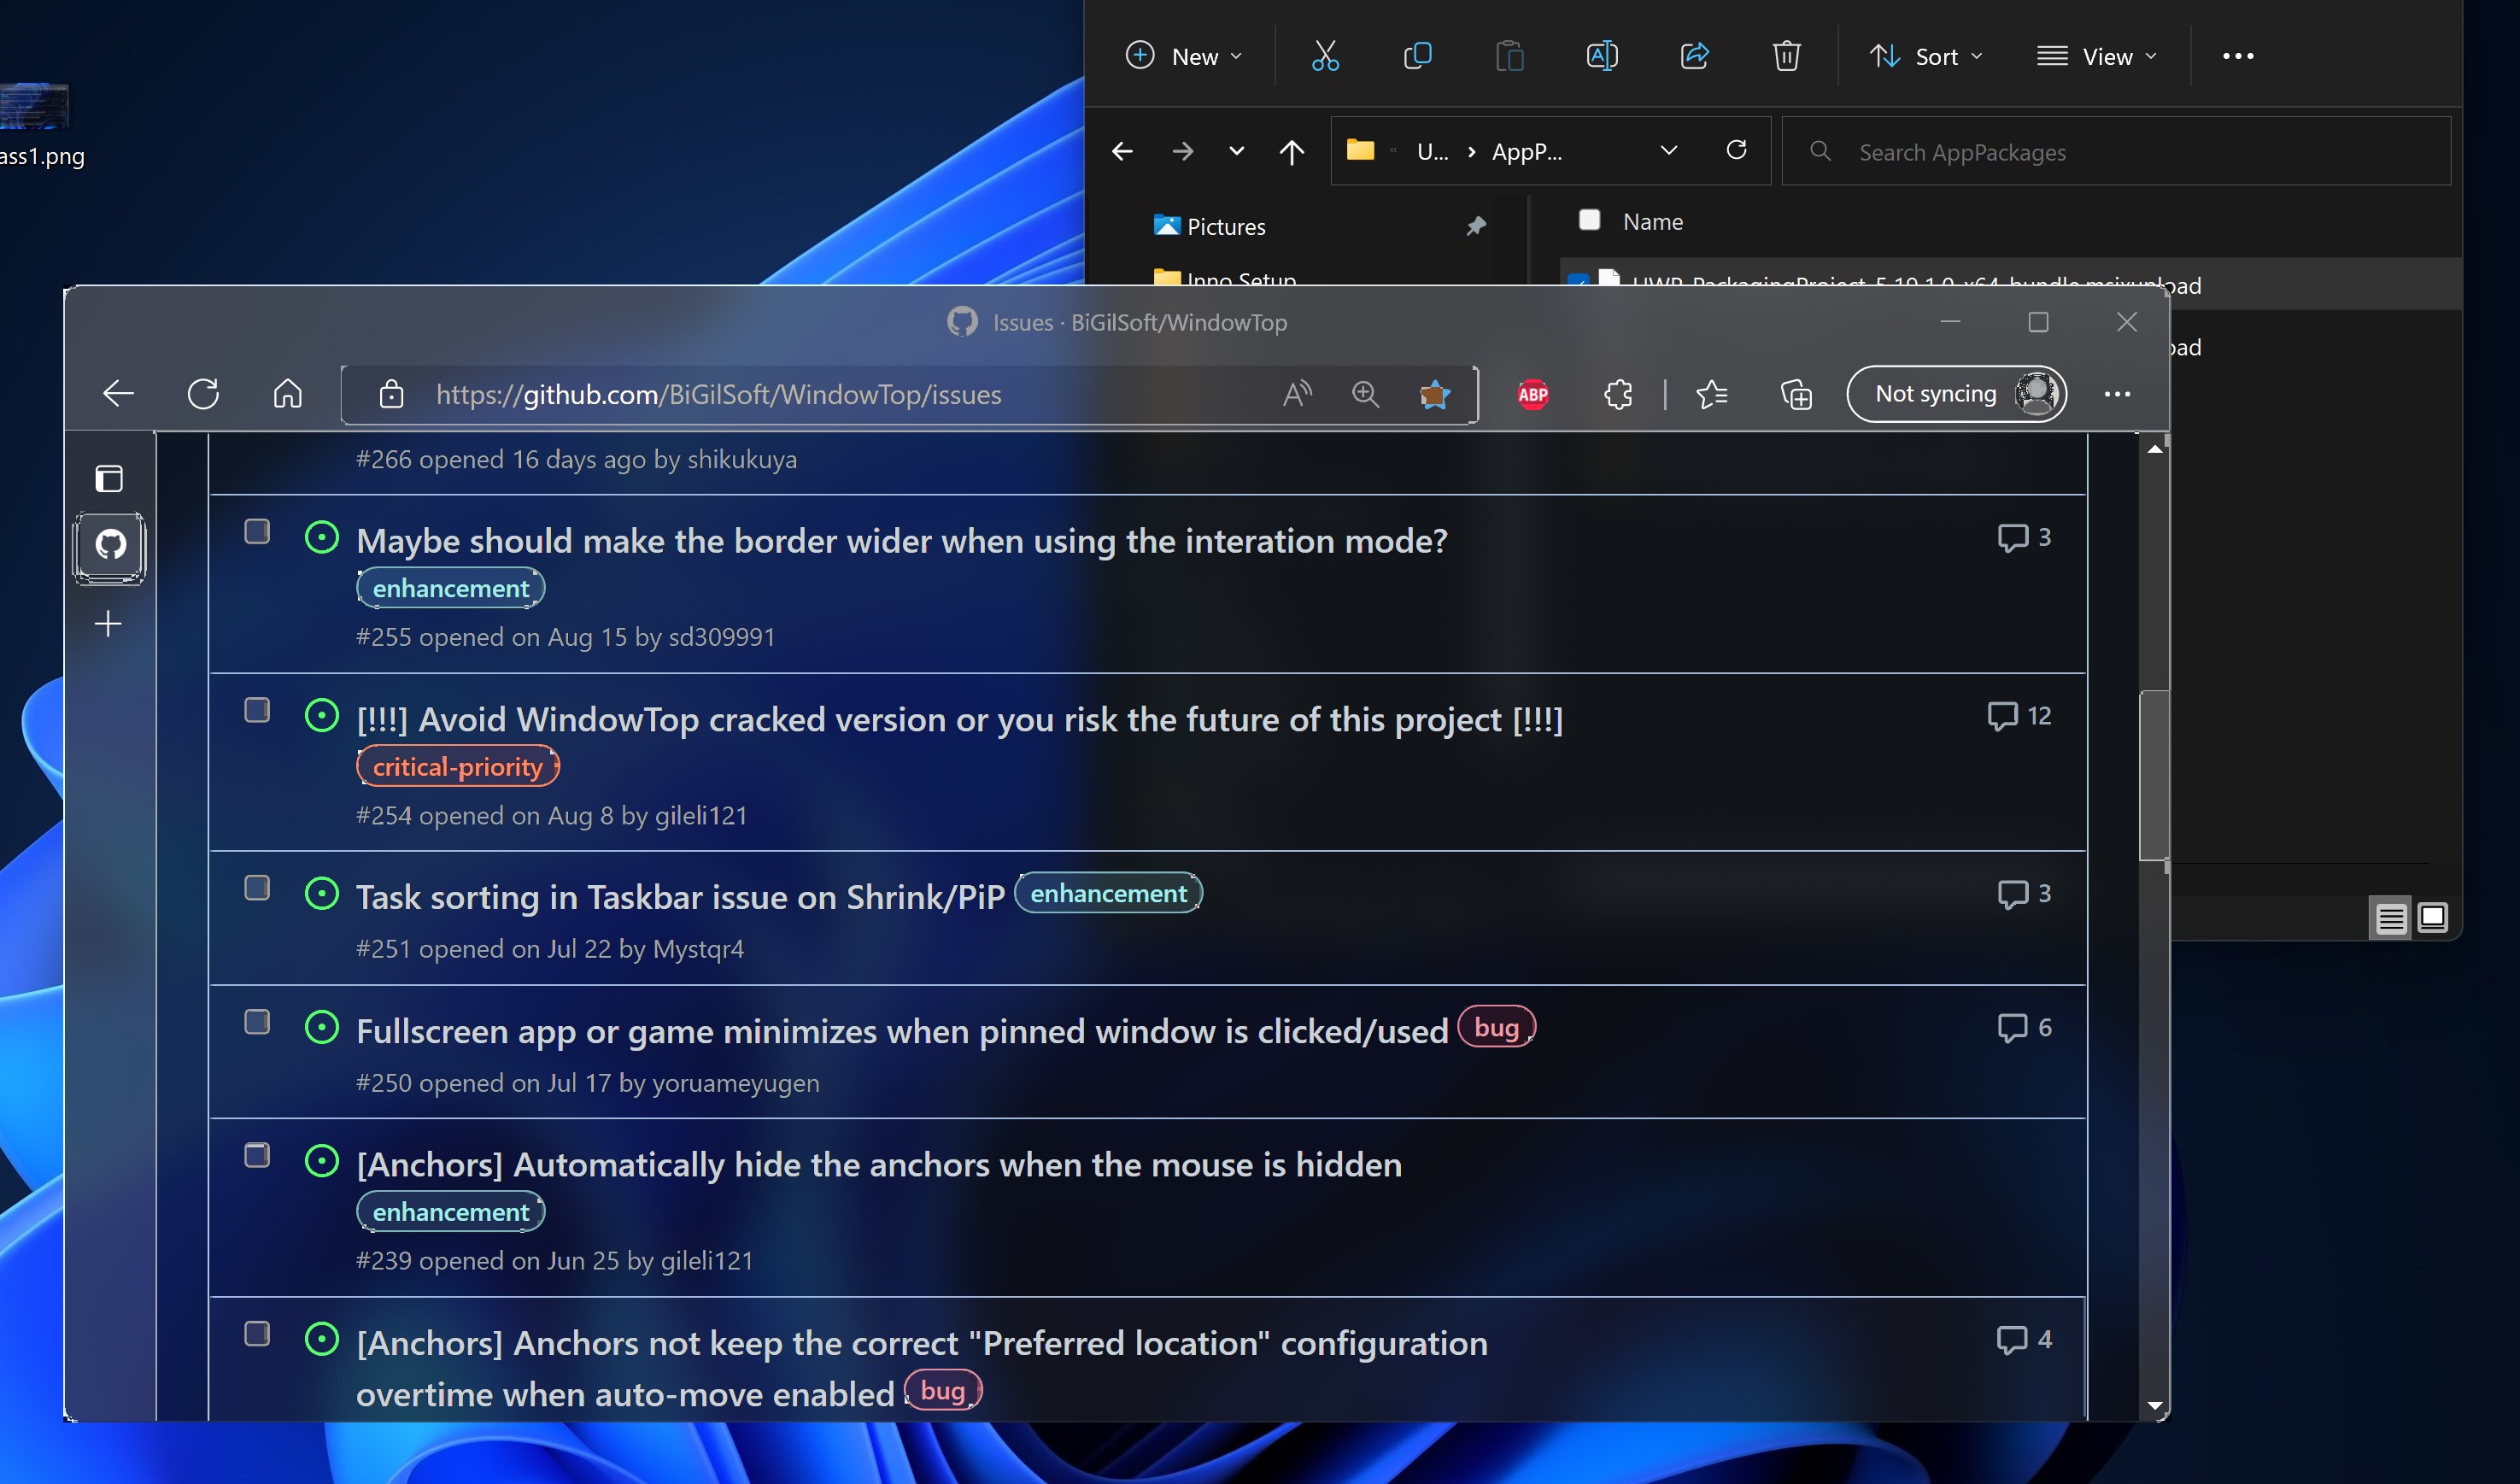Check the Anchors Preferred location issue checkbox
This screenshot has height=1484, width=2520.
[257, 1334]
